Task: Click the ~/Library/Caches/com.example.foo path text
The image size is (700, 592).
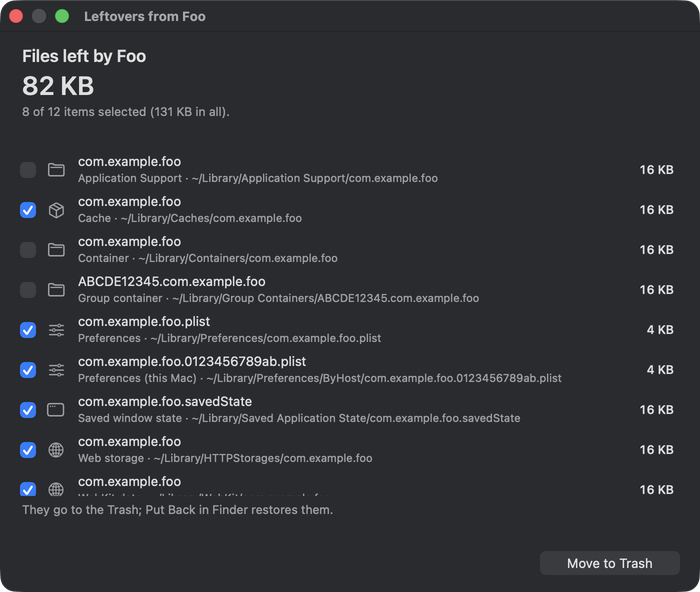Action: coord(211,218)
